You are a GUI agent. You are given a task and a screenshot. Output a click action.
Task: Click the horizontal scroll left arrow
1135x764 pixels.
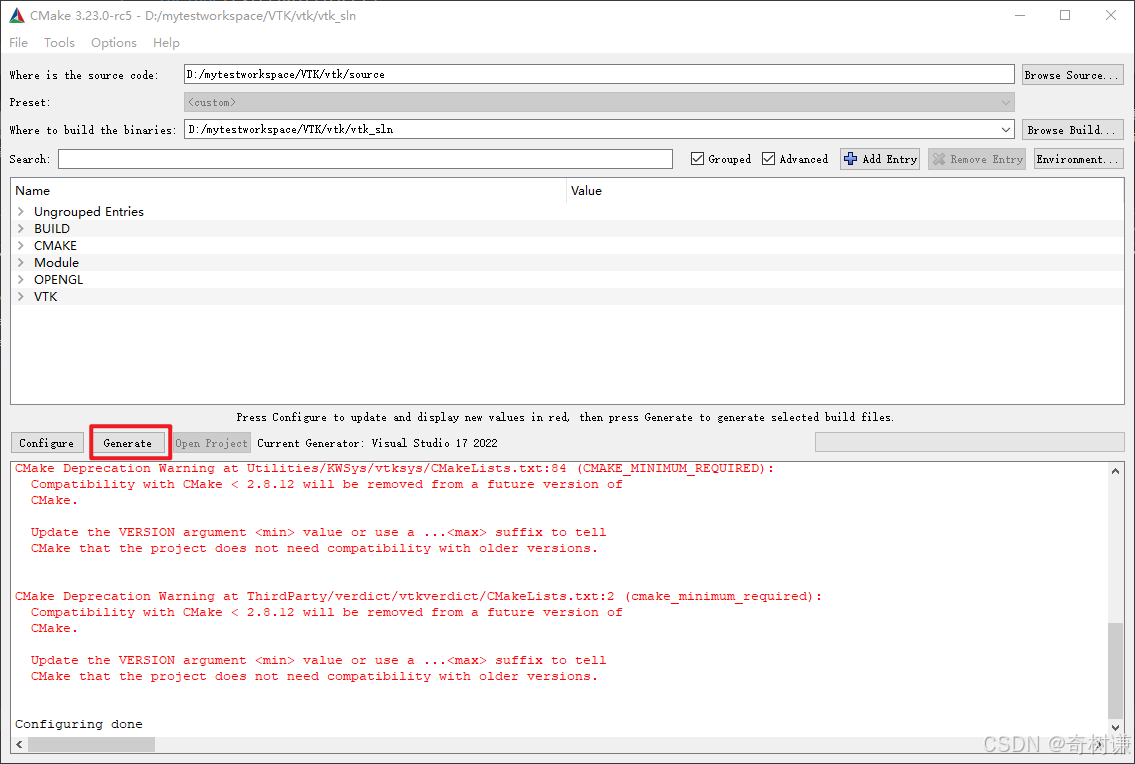click(x=20, y=744)
